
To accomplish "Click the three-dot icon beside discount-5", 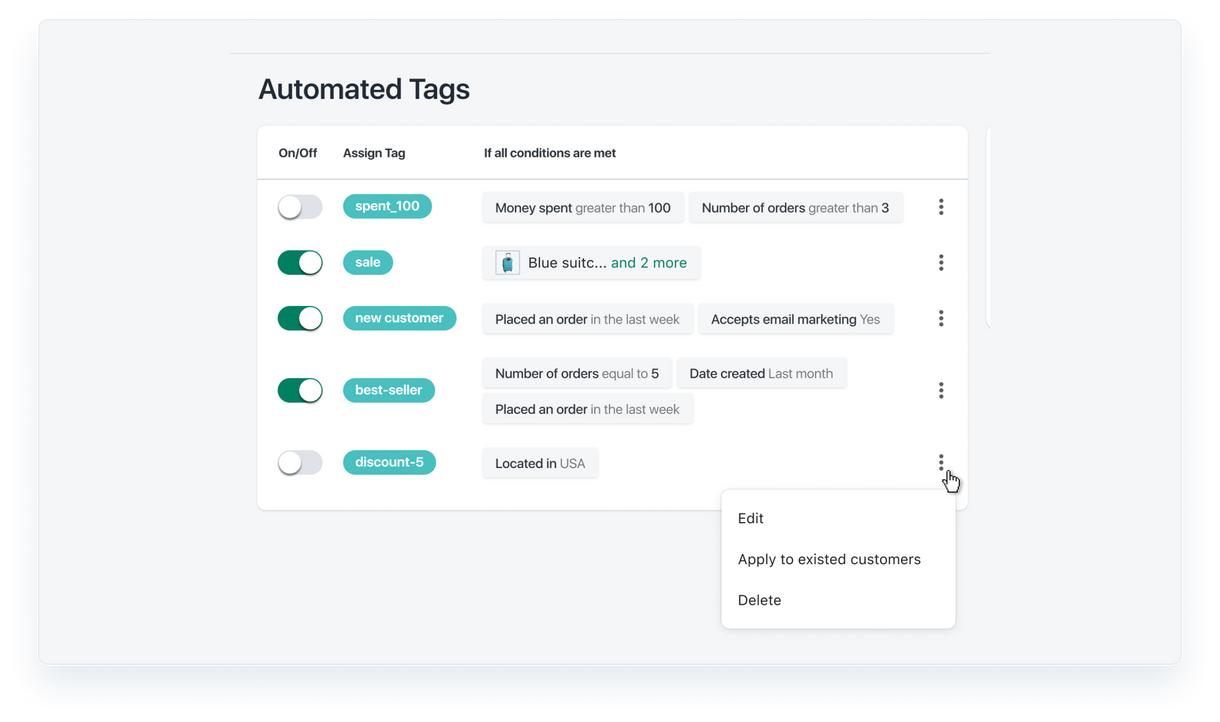I will [x=940, y=462].
